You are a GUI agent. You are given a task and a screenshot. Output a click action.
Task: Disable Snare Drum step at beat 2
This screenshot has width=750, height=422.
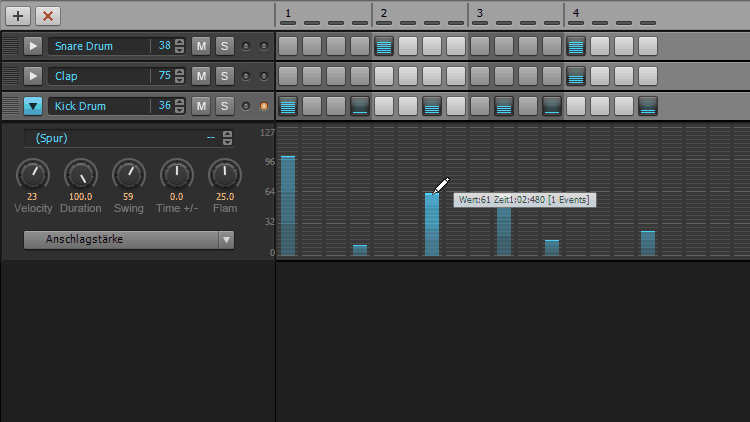click(x=384, y=46)
